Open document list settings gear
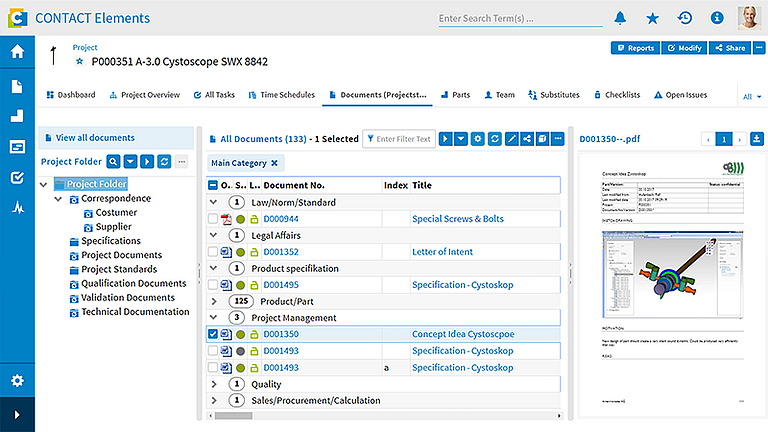Viewport: 768px width, 432px height. [x=478, y=139]
